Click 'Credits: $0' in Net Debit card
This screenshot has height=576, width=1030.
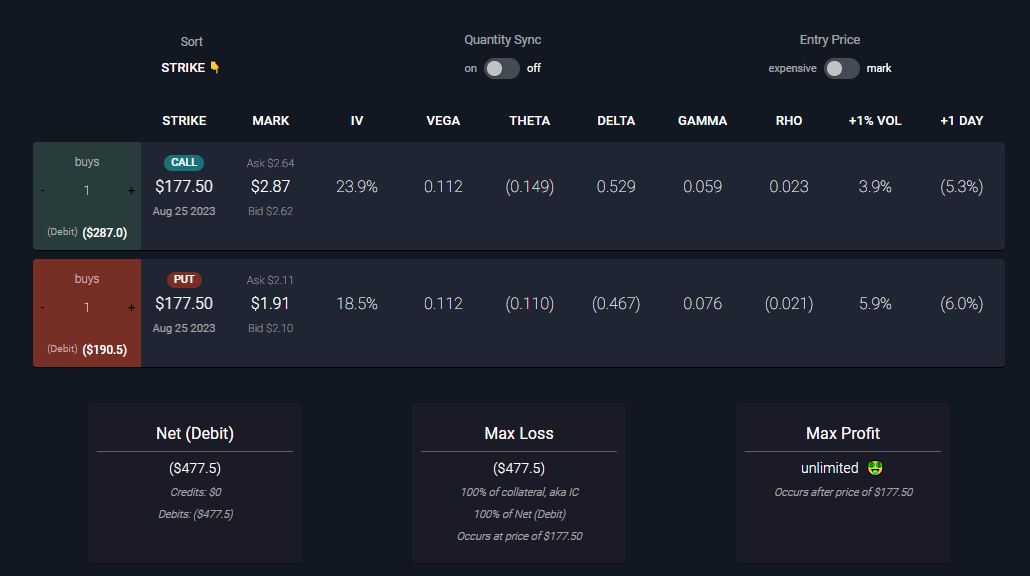195,492
